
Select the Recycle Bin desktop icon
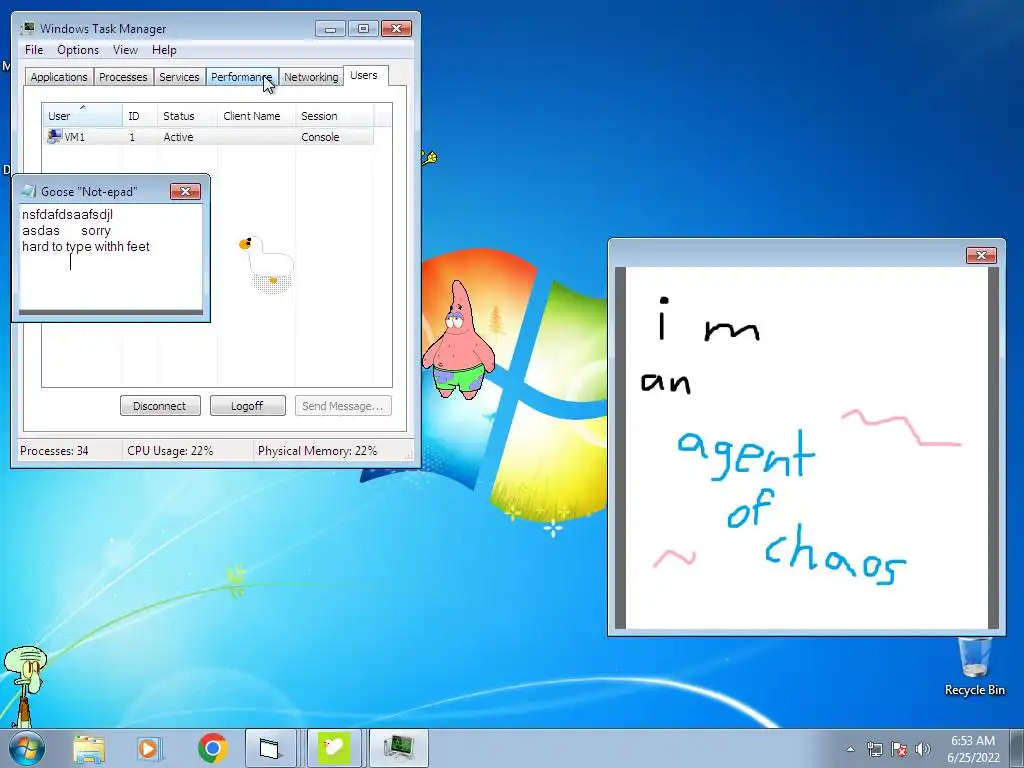click(974, 666)
